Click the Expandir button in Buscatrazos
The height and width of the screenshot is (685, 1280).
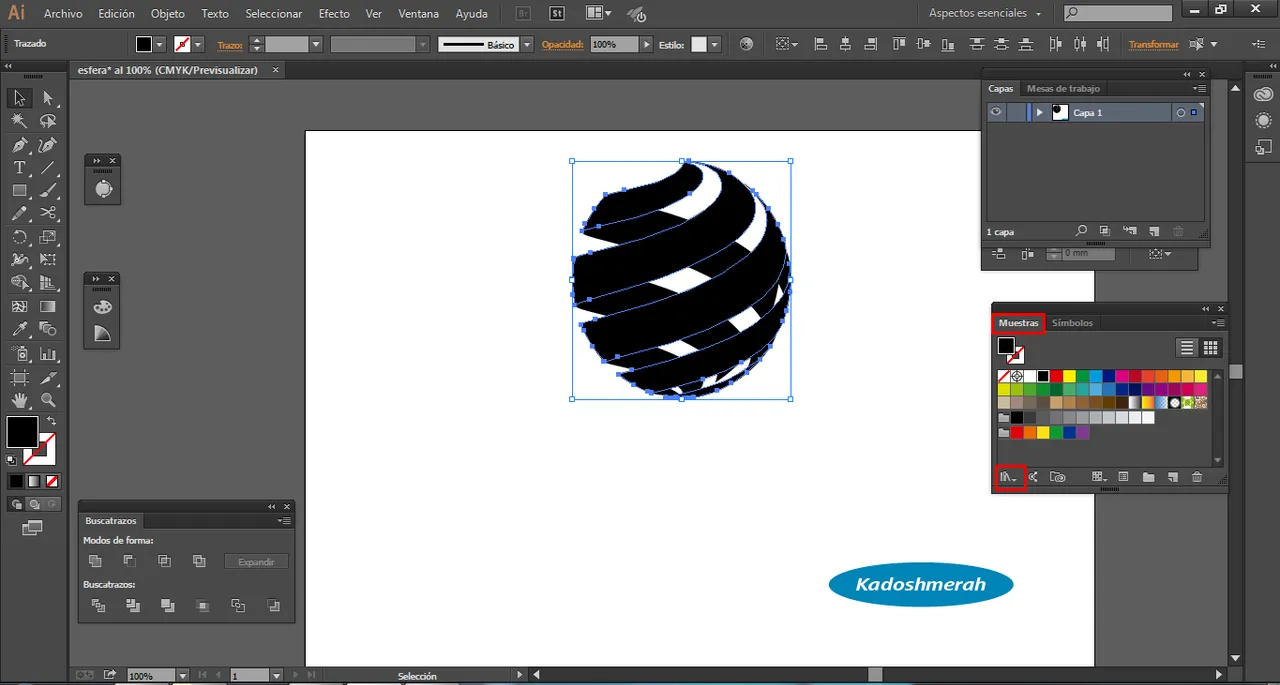click(x=256, y=562)
